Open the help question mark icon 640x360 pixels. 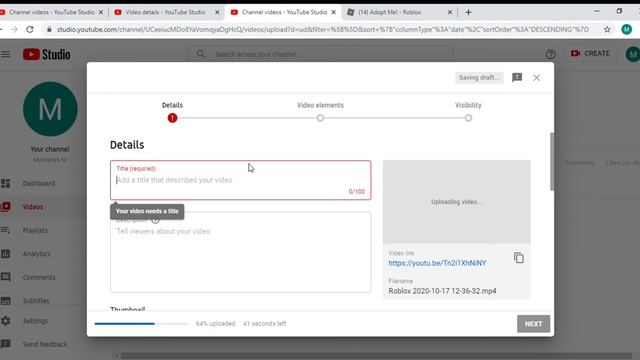[550, 54]
